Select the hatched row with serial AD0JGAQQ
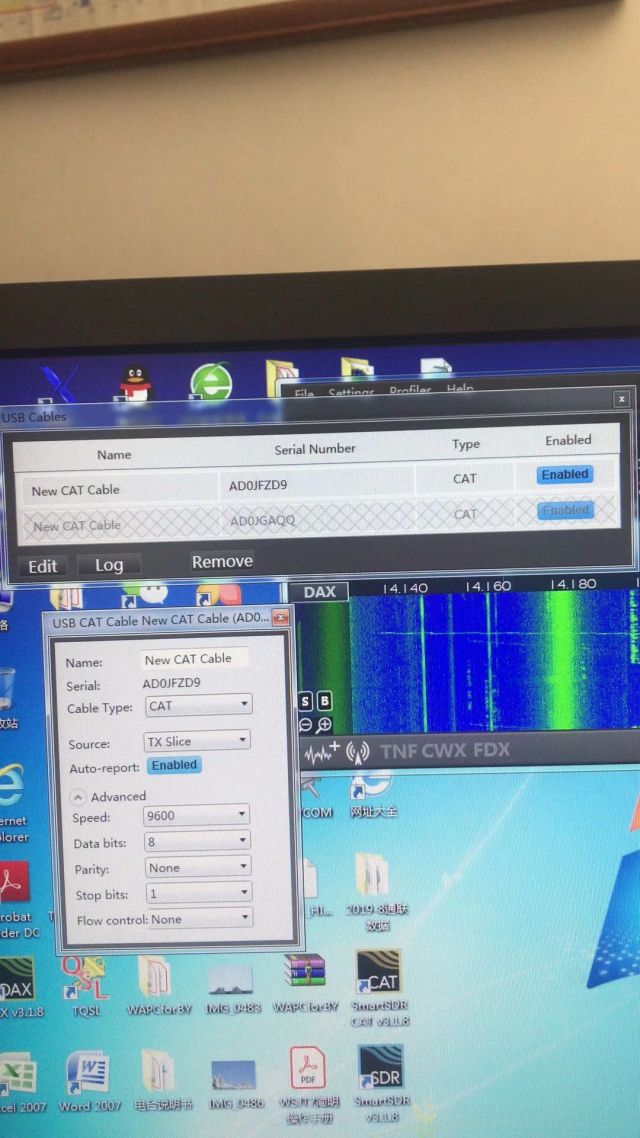Screen dimensions: 640x1138 click(318, 517)
